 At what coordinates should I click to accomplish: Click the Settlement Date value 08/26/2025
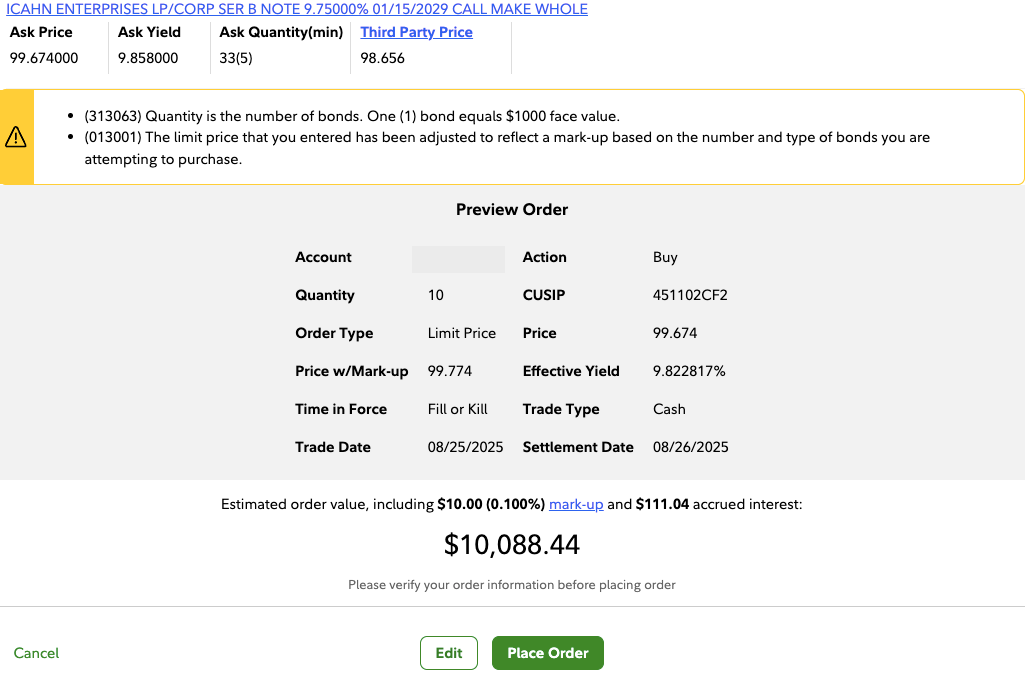pyautogui.click(x=690, y=447)
